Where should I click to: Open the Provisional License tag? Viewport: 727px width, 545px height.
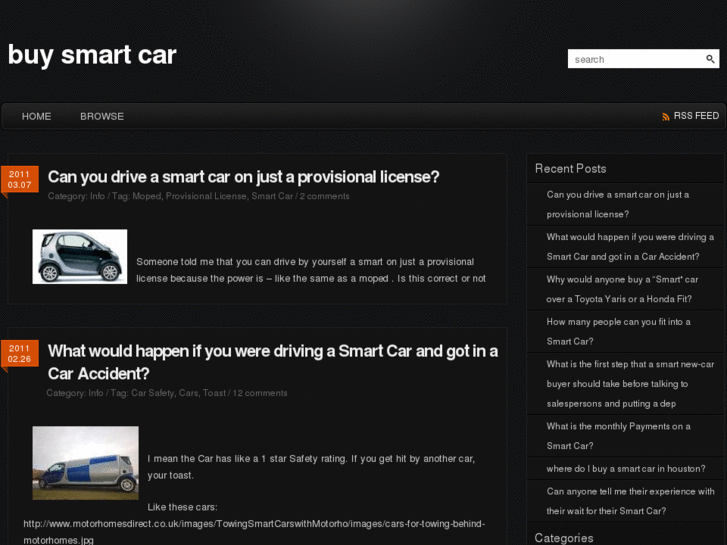pyautogui.click(x=206, y=196)
